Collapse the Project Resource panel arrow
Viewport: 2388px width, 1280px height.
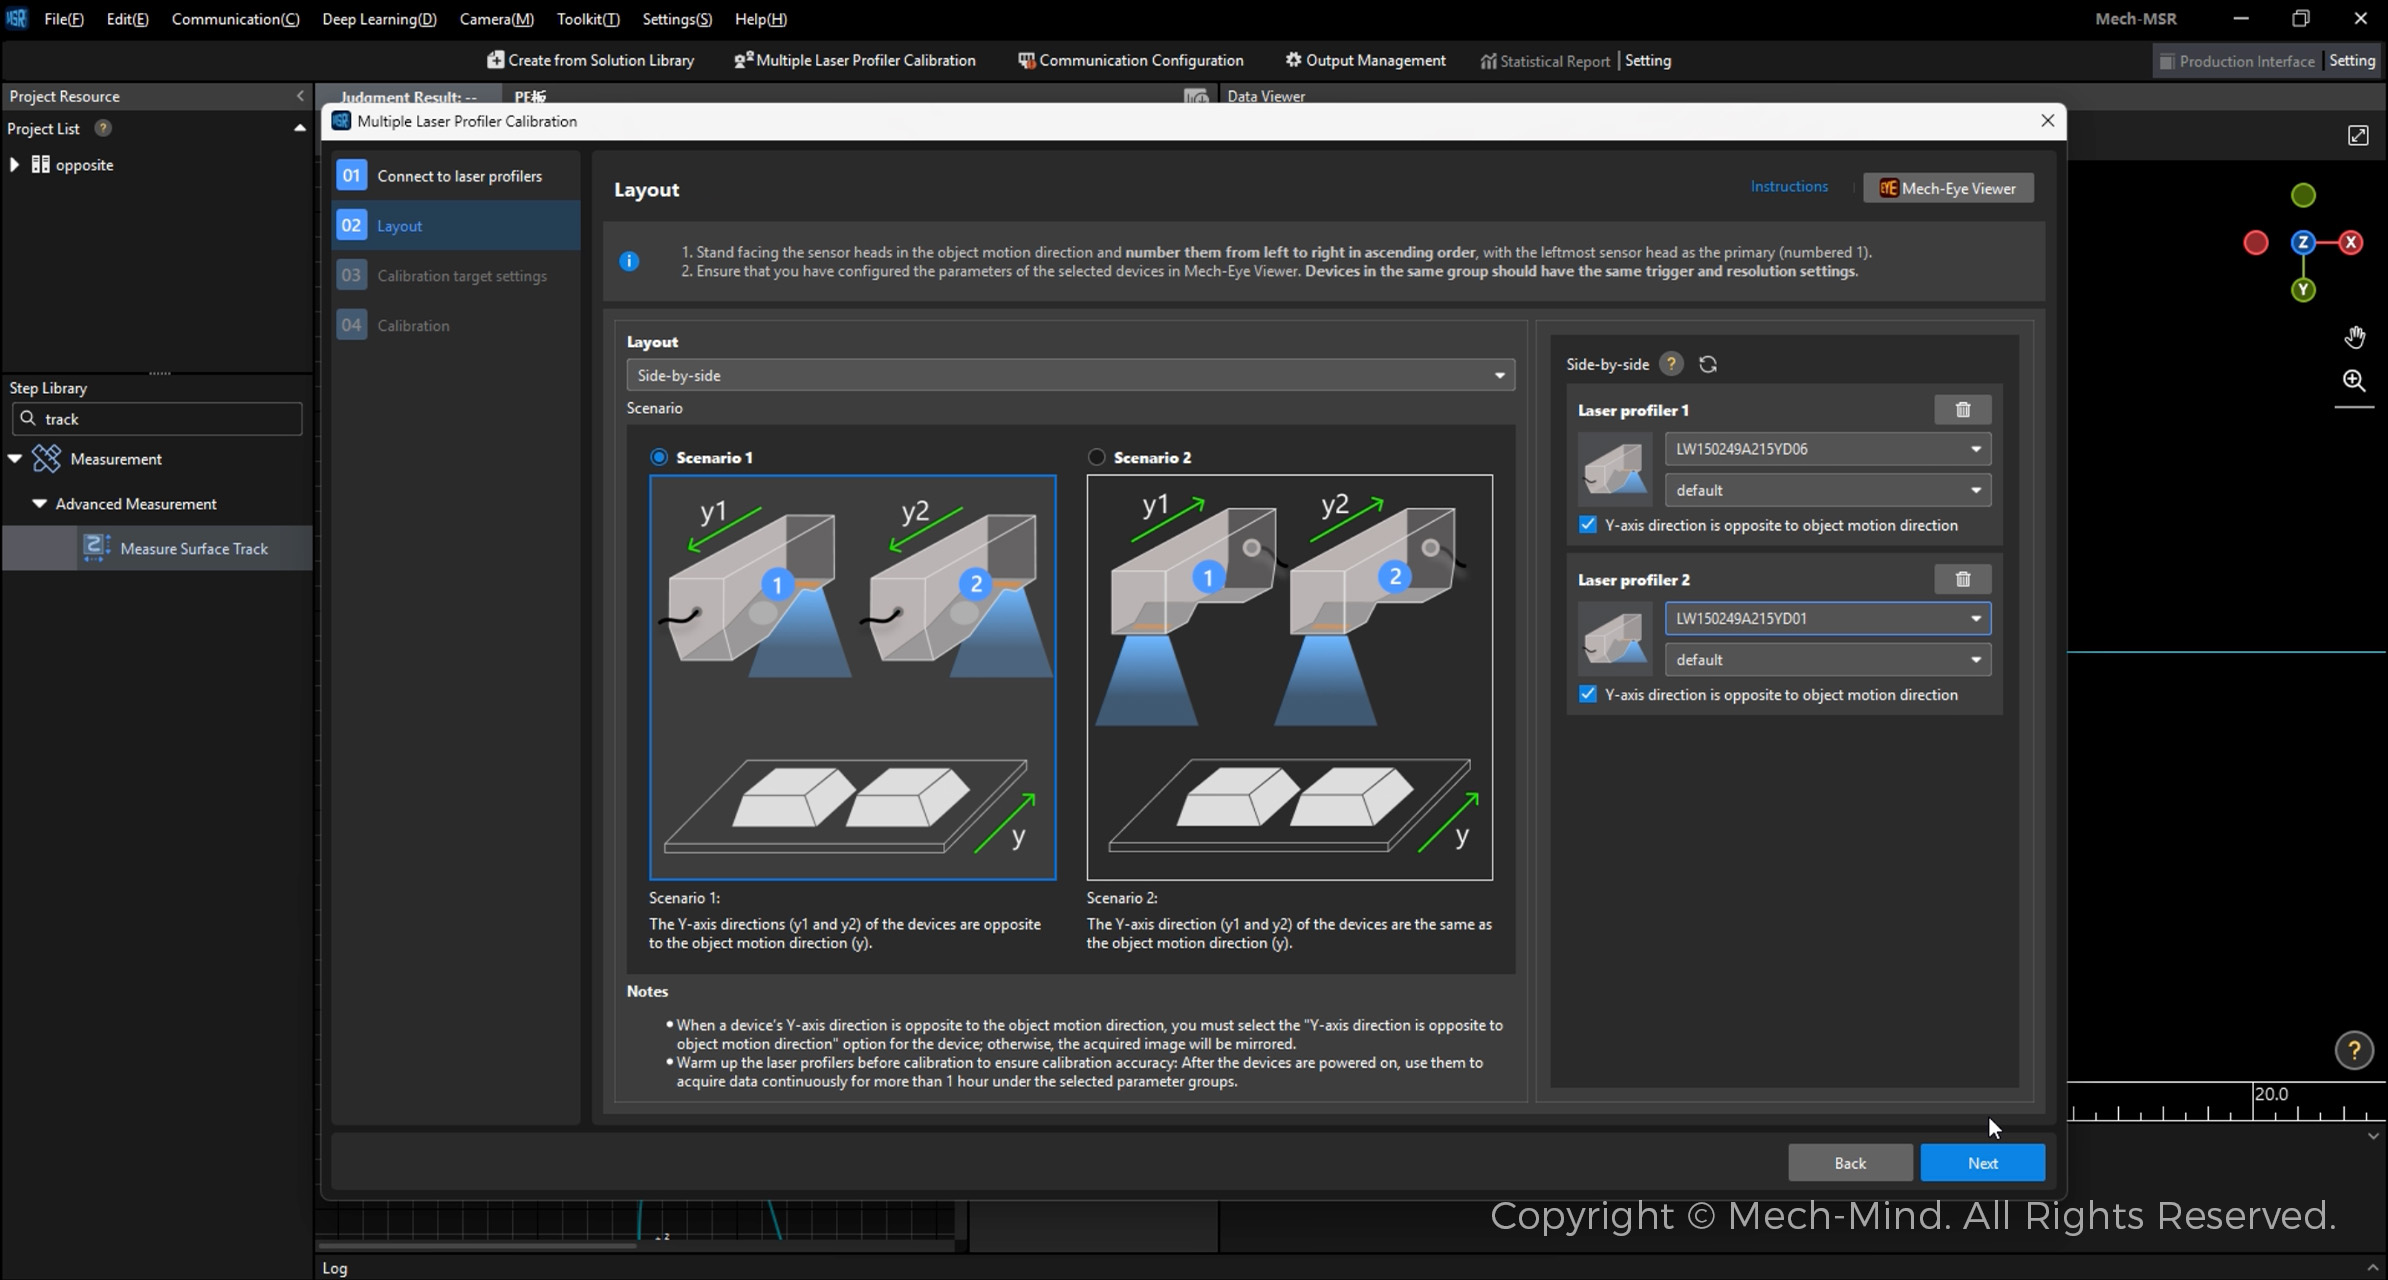point(300,96)
